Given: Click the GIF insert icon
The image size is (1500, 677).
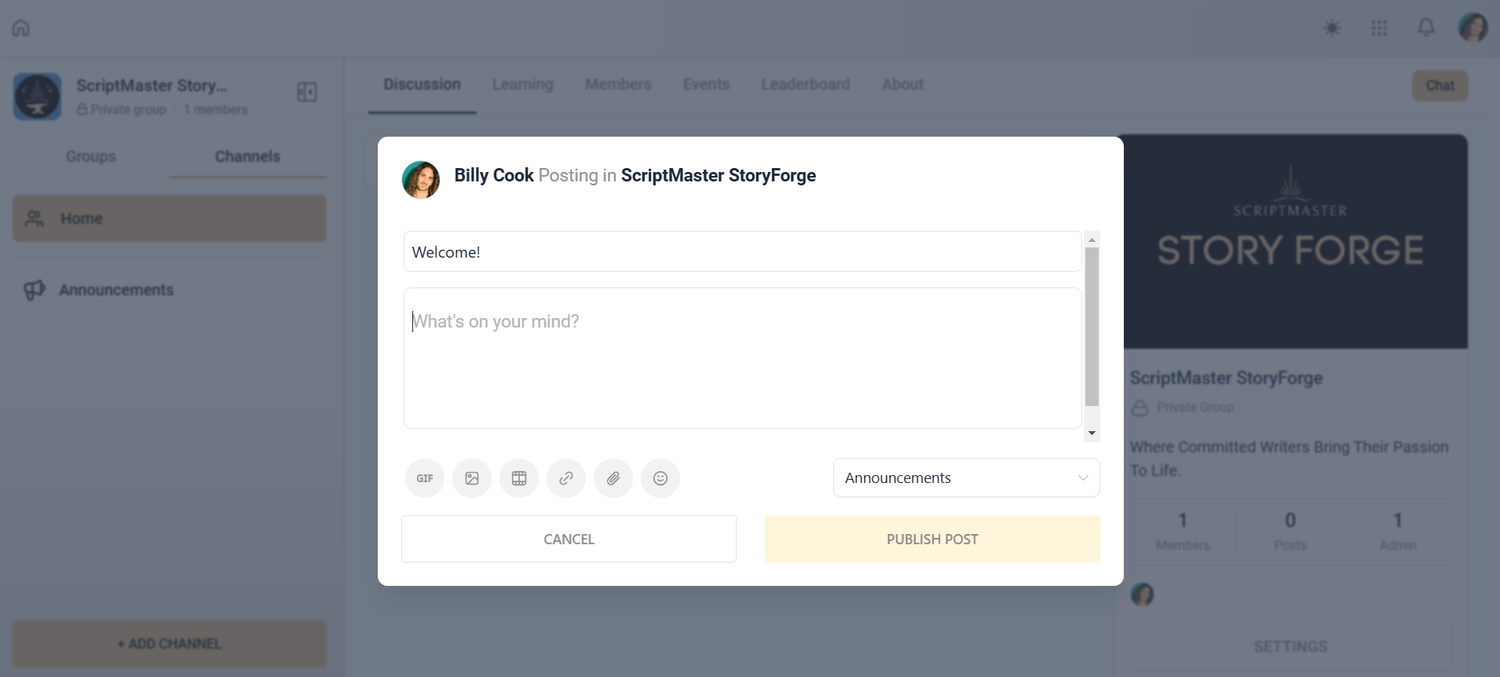Looking at the screenshot, I should (x=425, y=478).
